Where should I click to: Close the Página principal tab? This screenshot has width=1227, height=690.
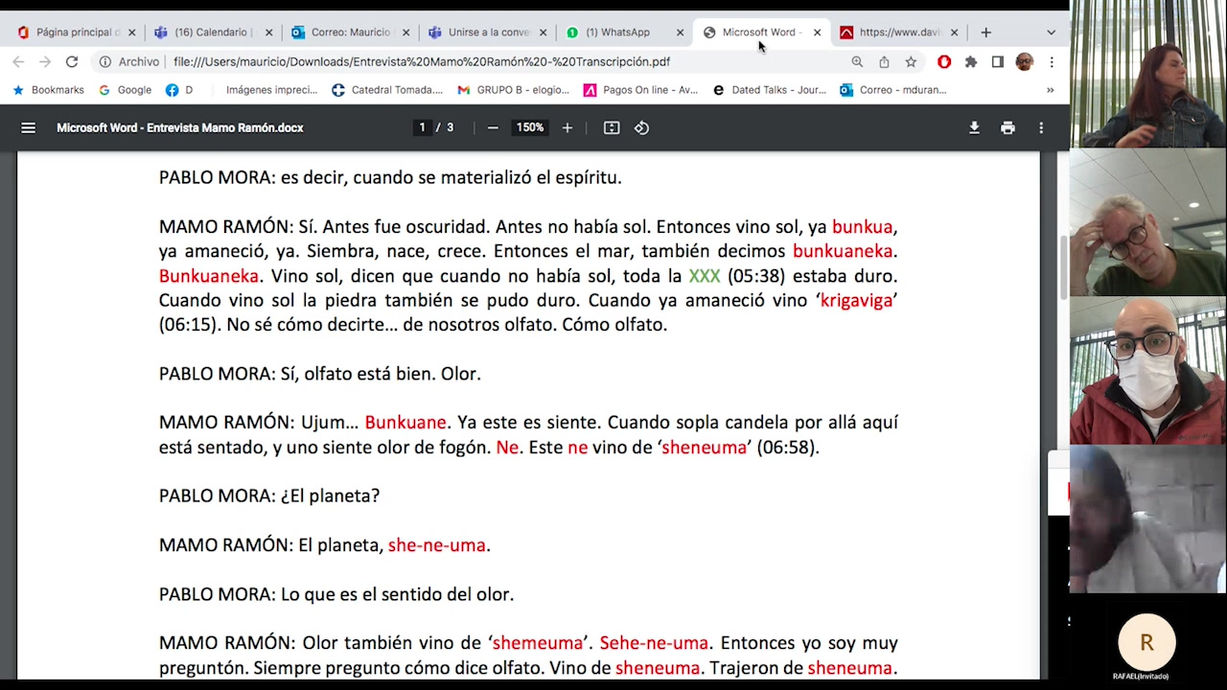click(132, 32)
